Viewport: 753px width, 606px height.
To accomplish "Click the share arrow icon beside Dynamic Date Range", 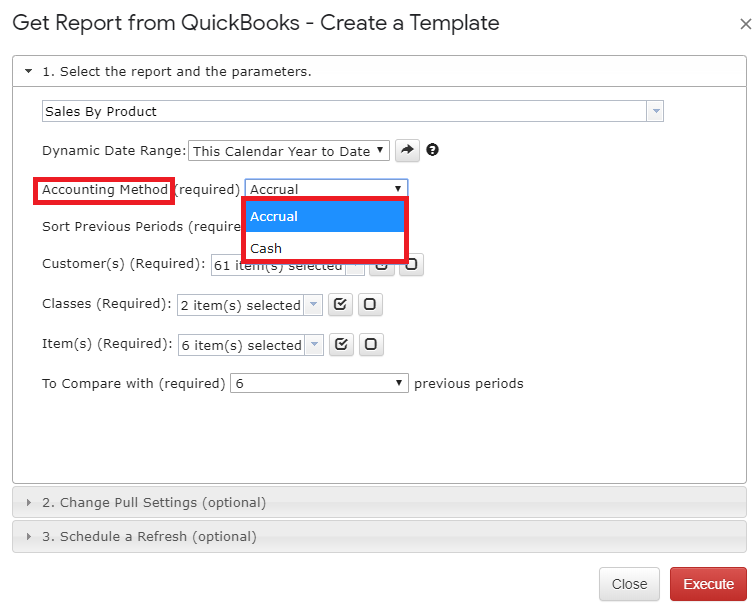I will coord(407,150).
